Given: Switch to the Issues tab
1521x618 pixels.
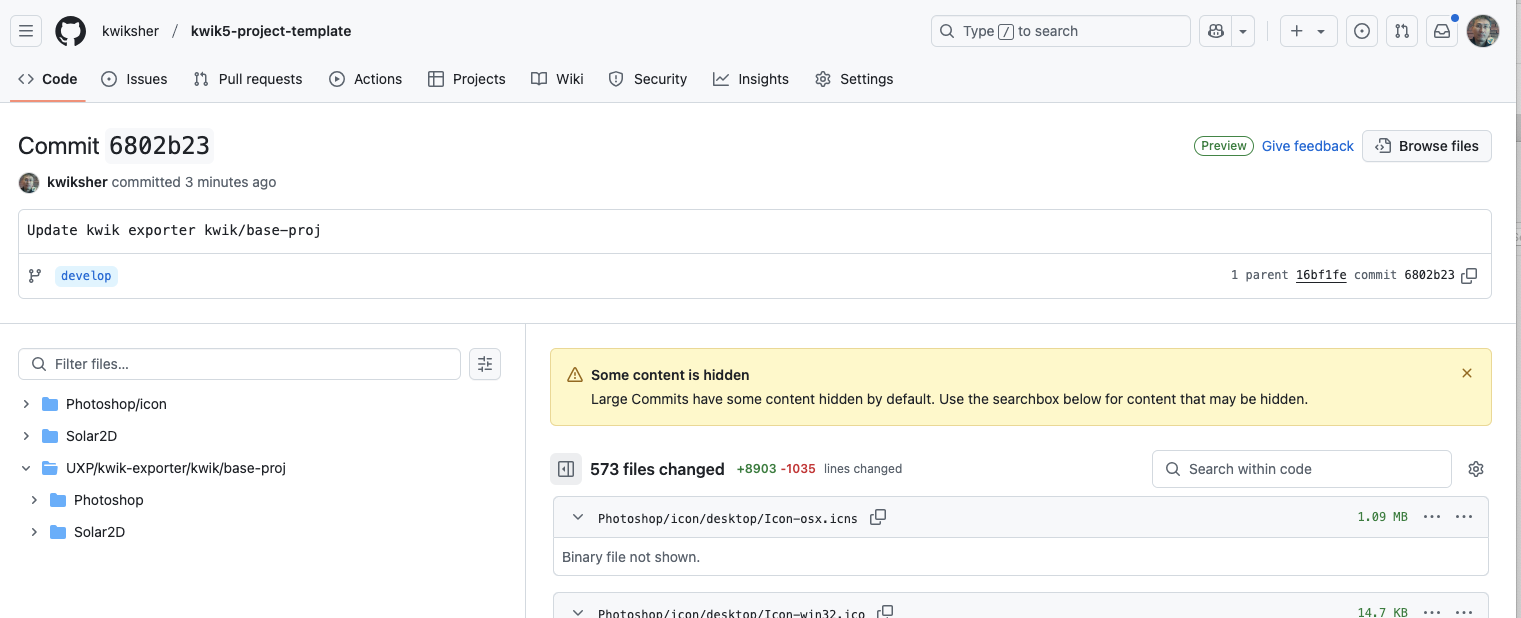Looking at the screenshot, I should (x=134, y=79).
